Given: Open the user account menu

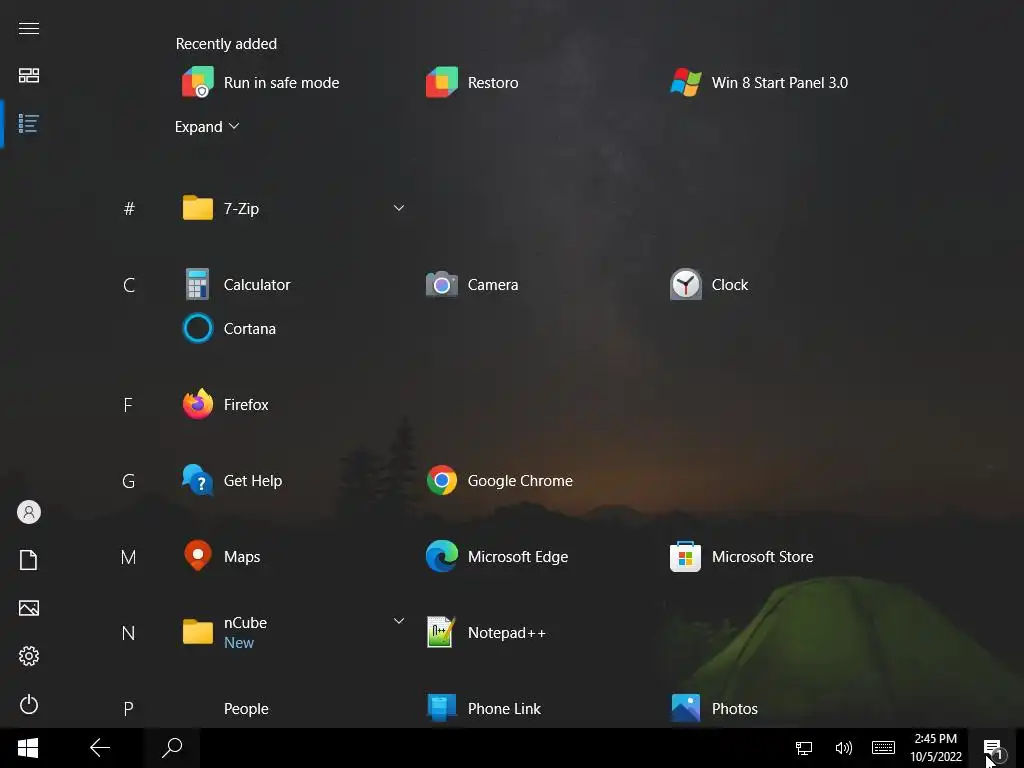Looking at the screenshot, I should pos(29,512).
